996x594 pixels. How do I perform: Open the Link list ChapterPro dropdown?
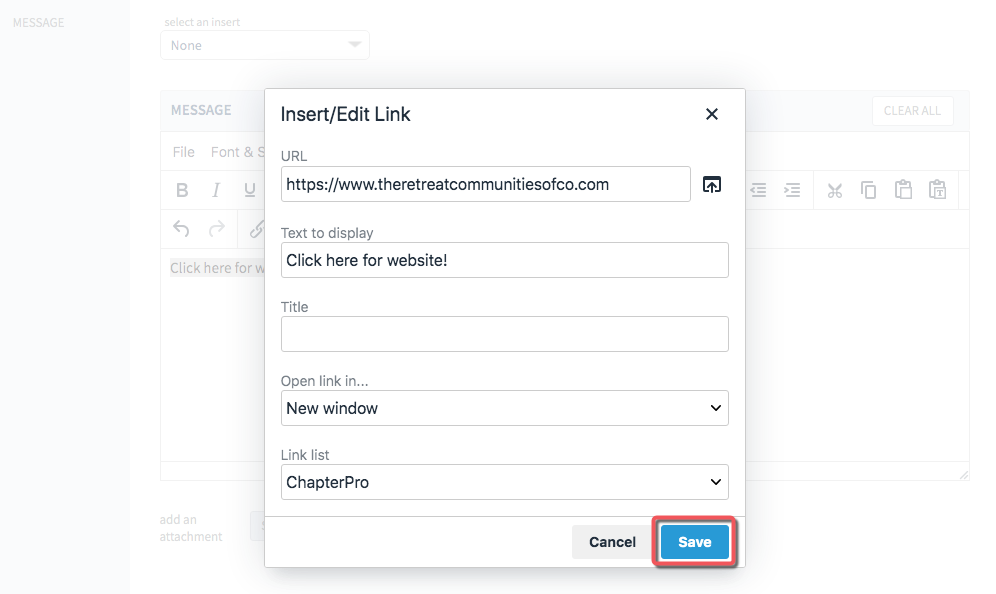504,482
